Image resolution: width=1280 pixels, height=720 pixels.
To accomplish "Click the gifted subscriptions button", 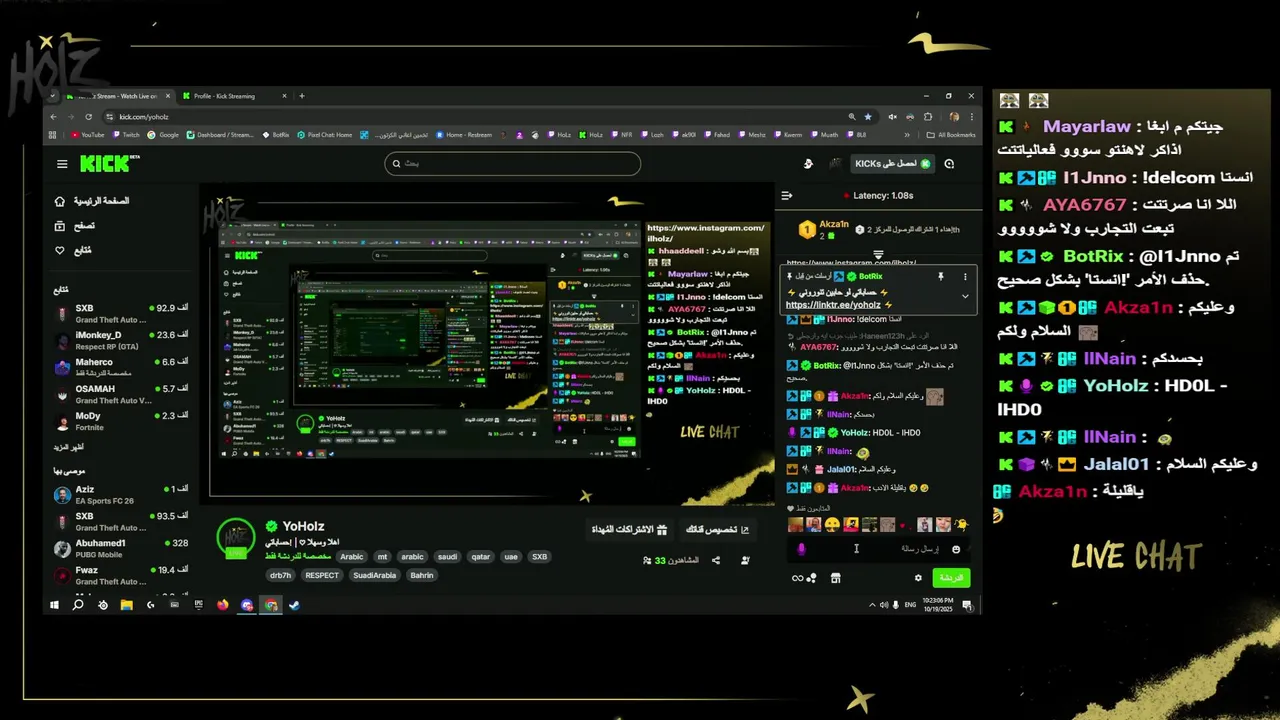I will pos(629,529).
